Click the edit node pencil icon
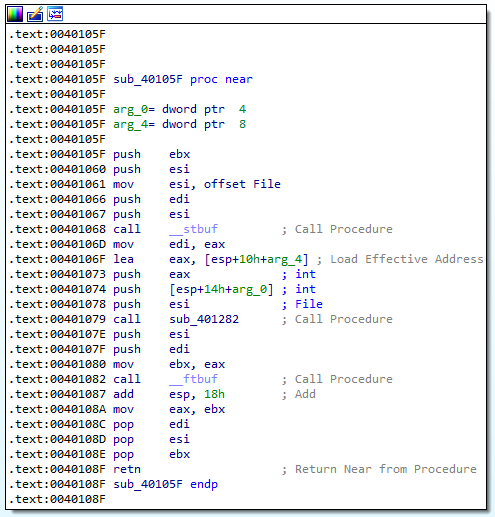The image size is (495, 517). tap(35, 14)
